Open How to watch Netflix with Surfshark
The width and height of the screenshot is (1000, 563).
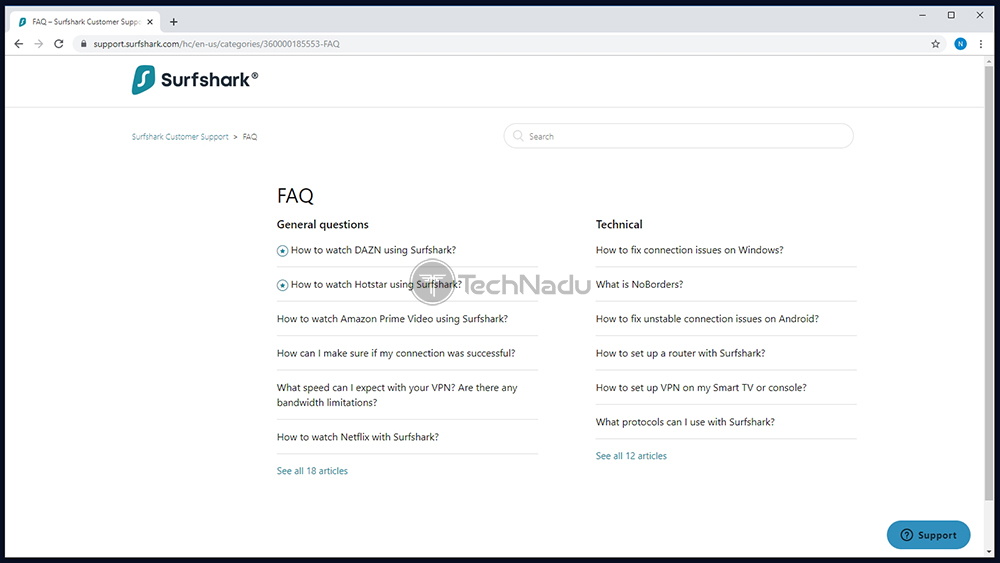click(x=358, y=437)
